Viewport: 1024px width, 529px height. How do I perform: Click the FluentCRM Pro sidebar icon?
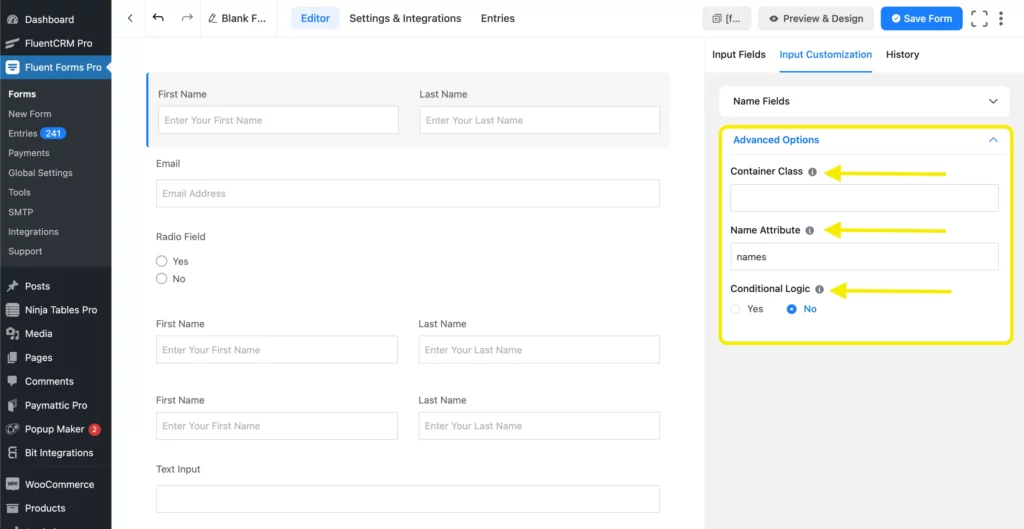(12, 44)
